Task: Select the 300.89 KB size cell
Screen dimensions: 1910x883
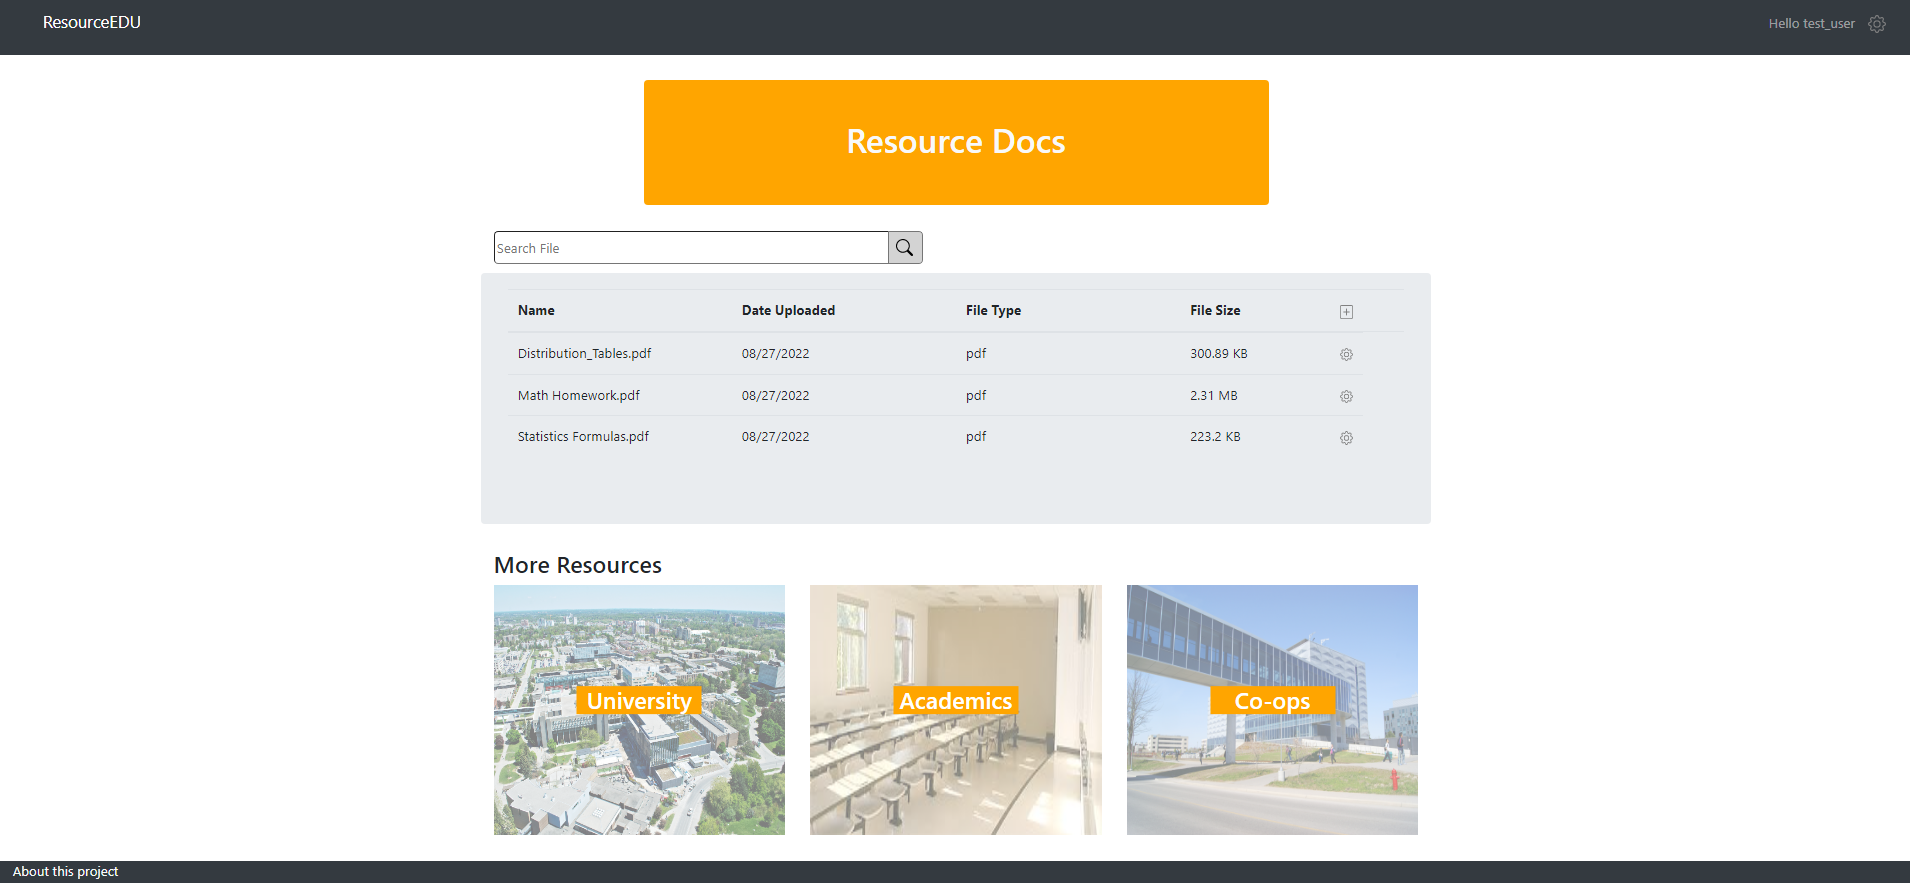Action: (1219, 354)
